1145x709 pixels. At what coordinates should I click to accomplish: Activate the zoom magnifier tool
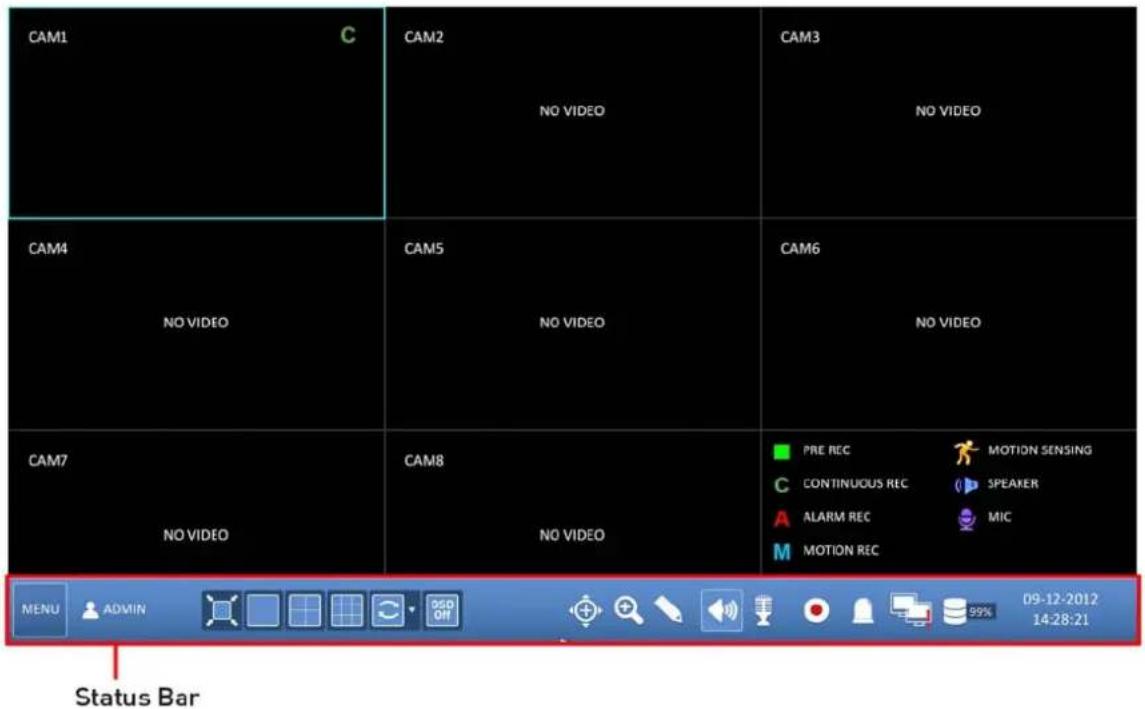628,610
